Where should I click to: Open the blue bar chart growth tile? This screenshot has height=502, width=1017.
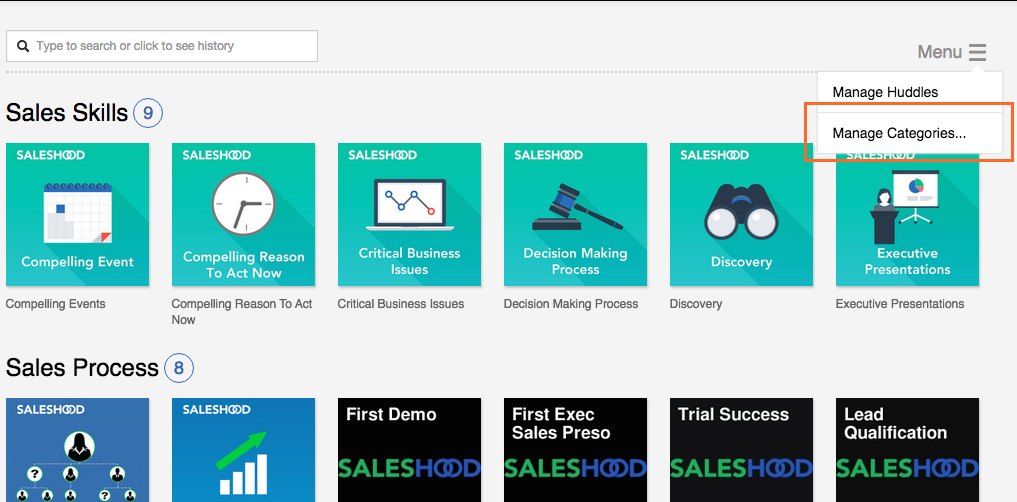tap(243, 450)
